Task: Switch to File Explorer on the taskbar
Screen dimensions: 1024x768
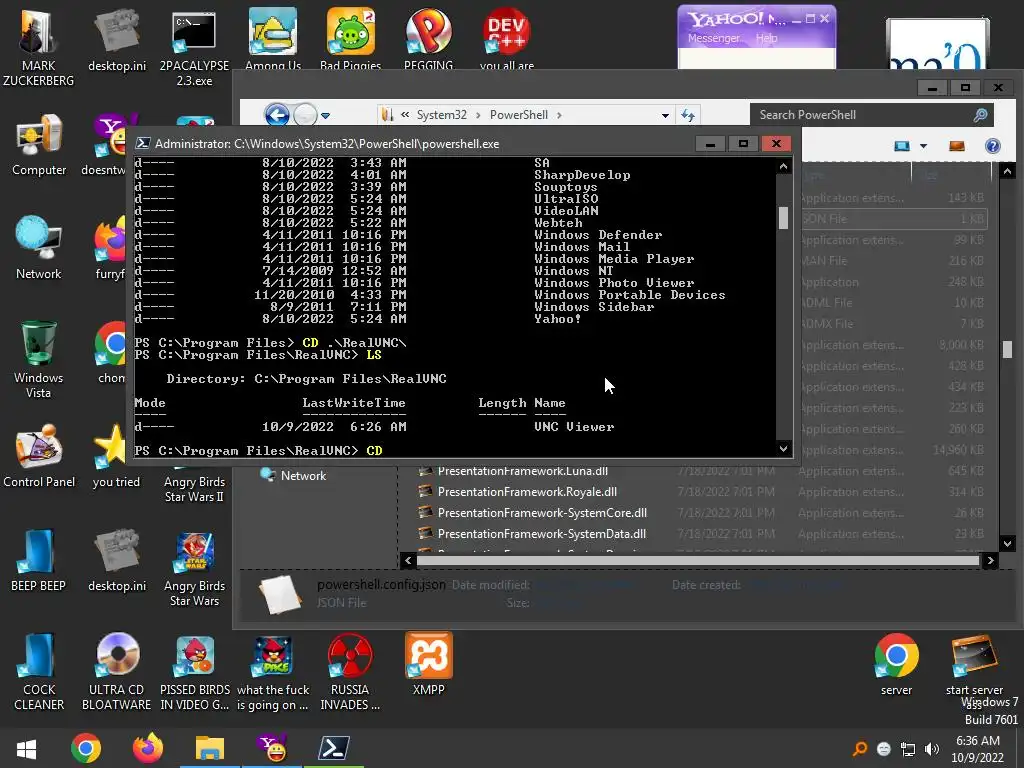Action: click(x=210, y=748)
